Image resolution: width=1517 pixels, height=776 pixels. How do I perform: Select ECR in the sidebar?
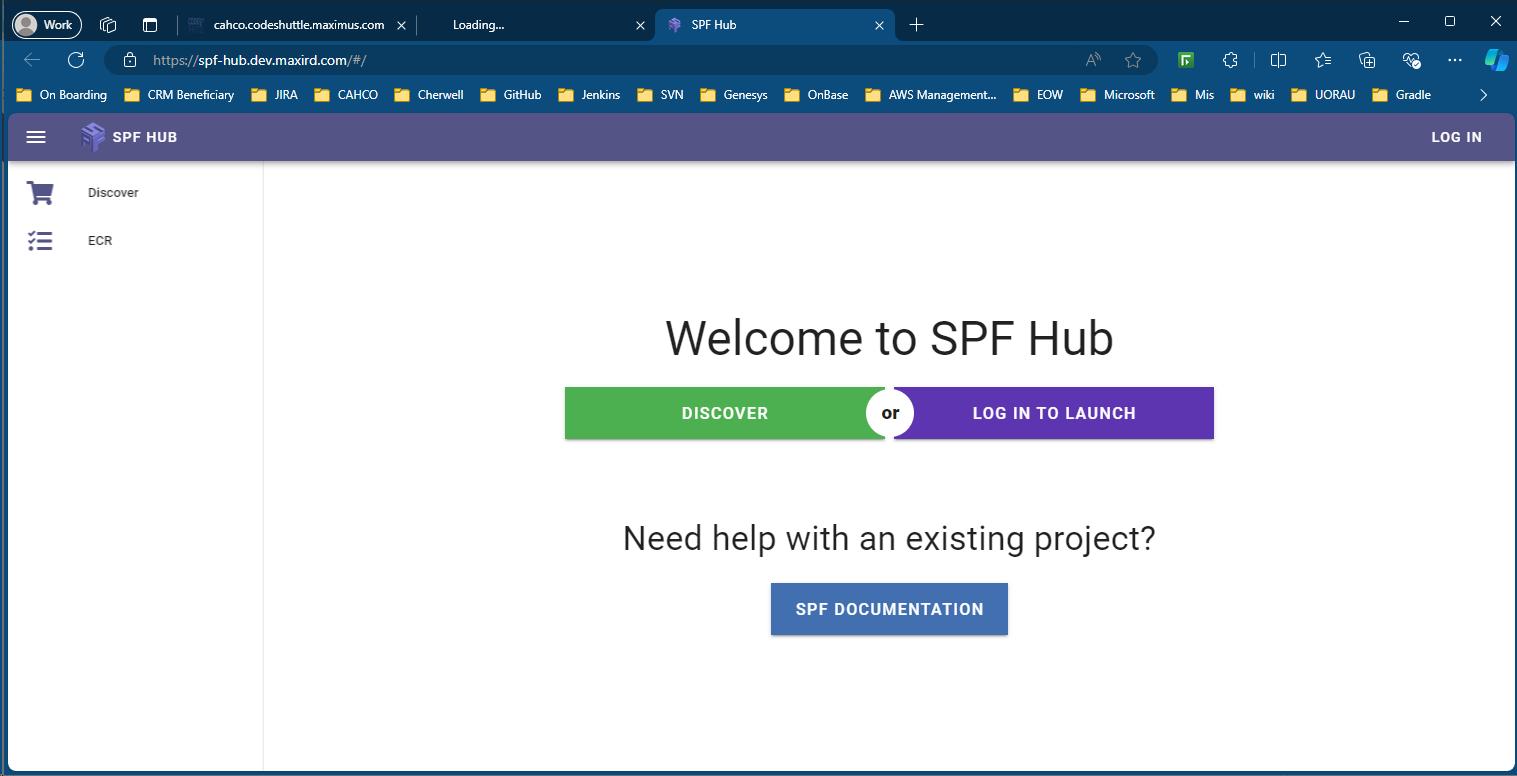(x=100, y=241)
